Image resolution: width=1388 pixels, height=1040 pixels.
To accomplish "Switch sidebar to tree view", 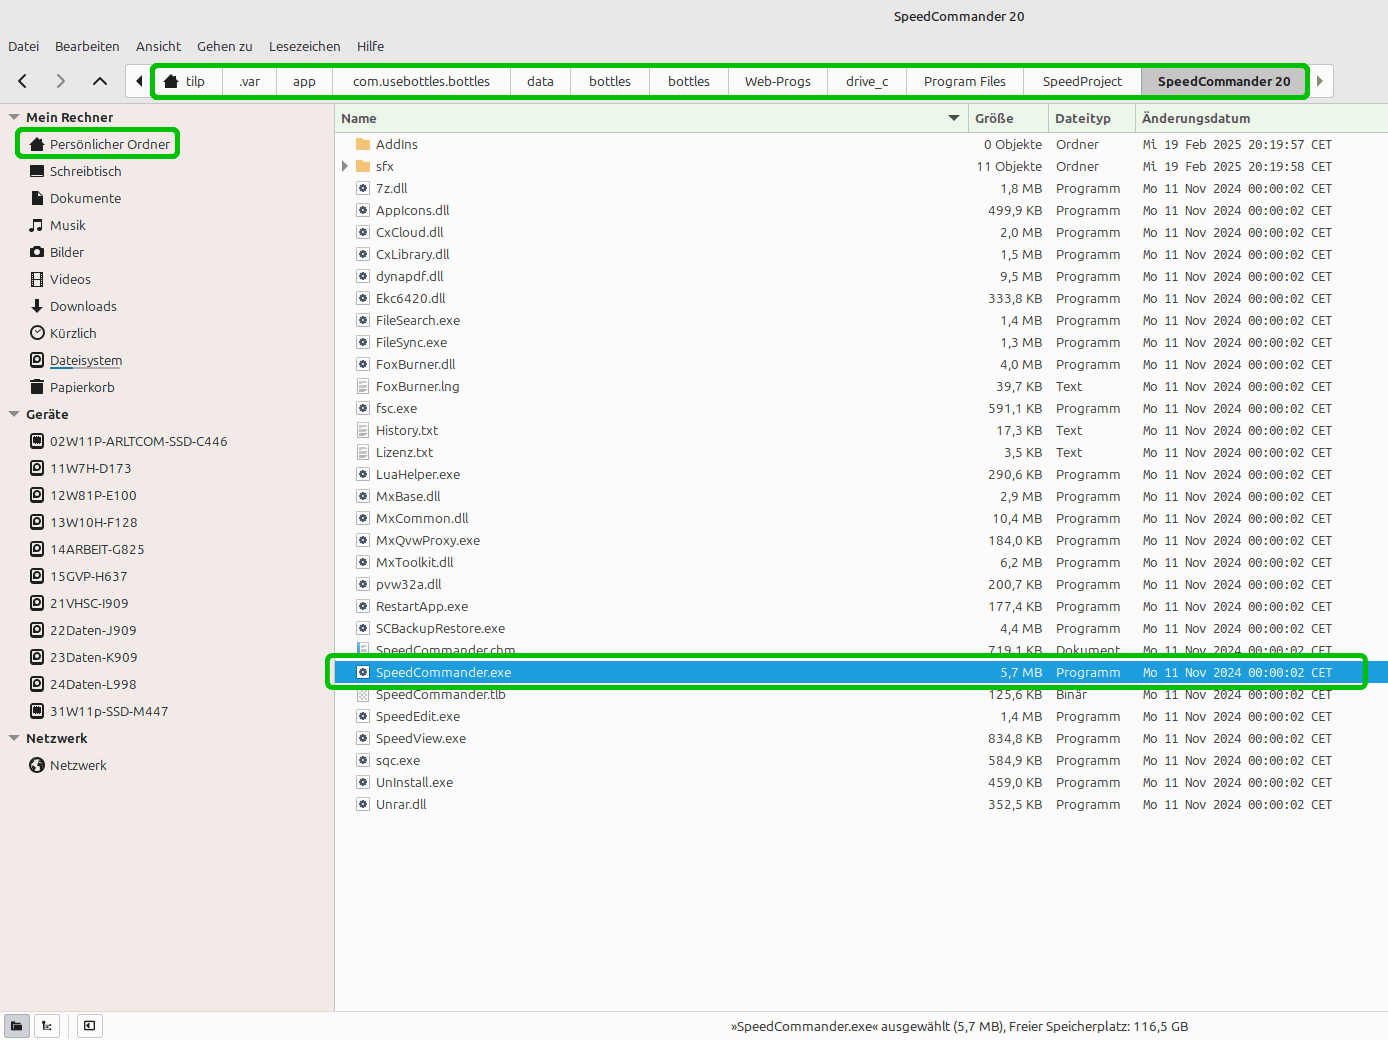I will (47, 1026).
